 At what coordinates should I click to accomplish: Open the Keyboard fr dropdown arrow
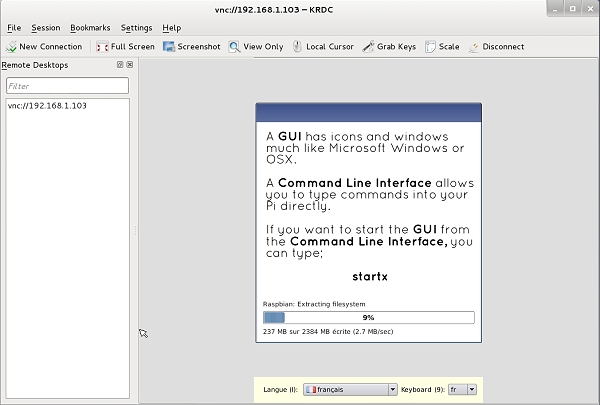(x=472, y=389)
